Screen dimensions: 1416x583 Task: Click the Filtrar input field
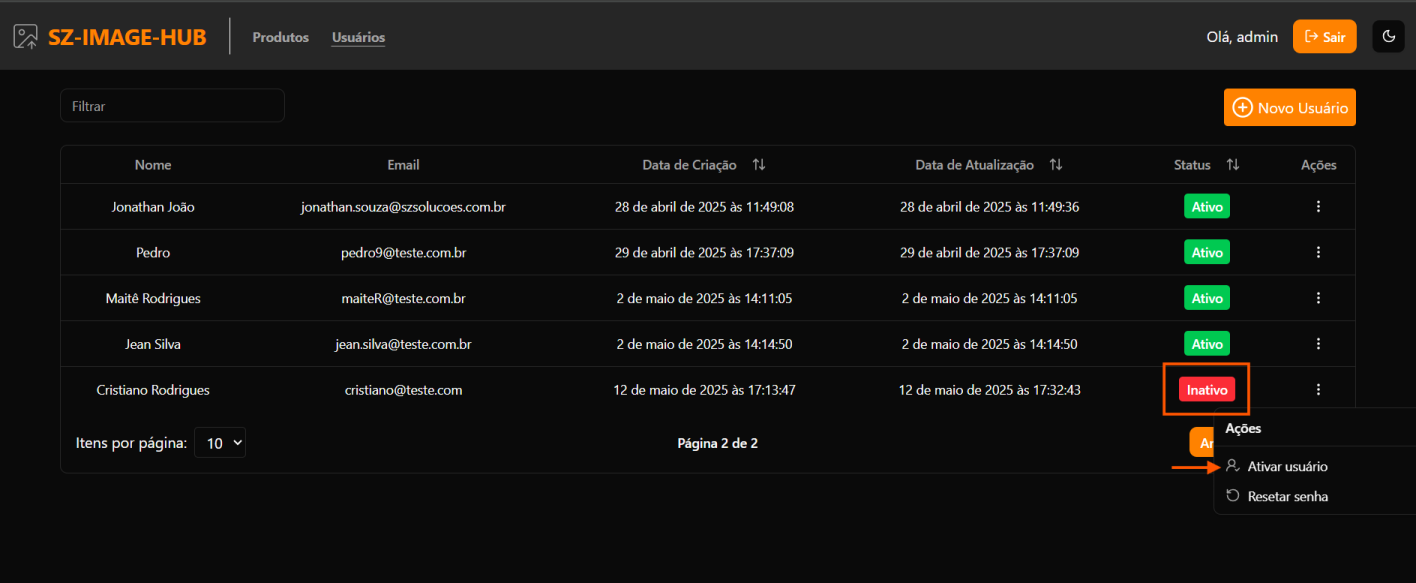(172, 106)
